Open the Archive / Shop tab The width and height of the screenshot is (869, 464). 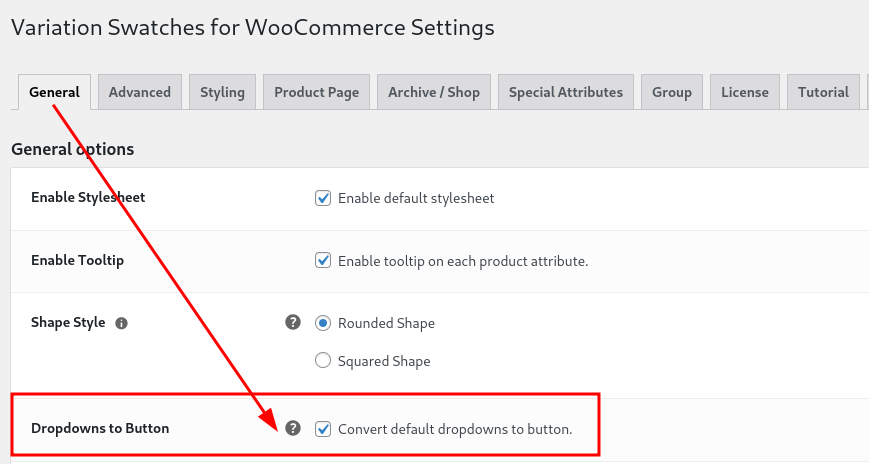[434, 92]
